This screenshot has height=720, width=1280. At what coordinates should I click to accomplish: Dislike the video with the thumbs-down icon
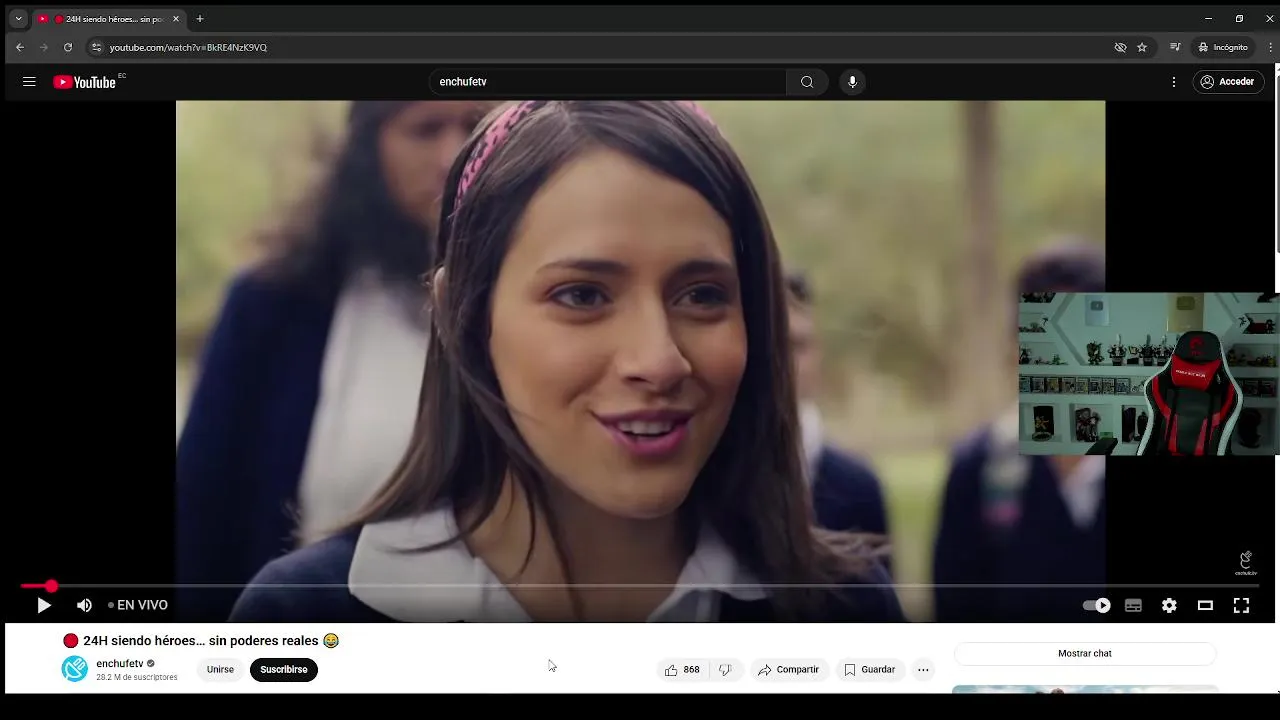(726, 670)
